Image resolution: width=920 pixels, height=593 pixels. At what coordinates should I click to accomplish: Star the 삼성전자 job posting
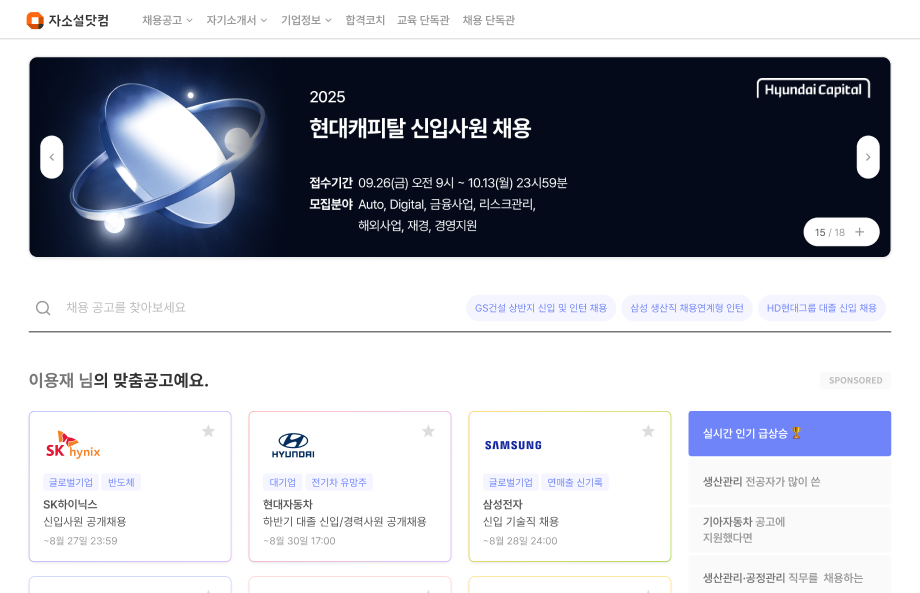tap(648, 431)
